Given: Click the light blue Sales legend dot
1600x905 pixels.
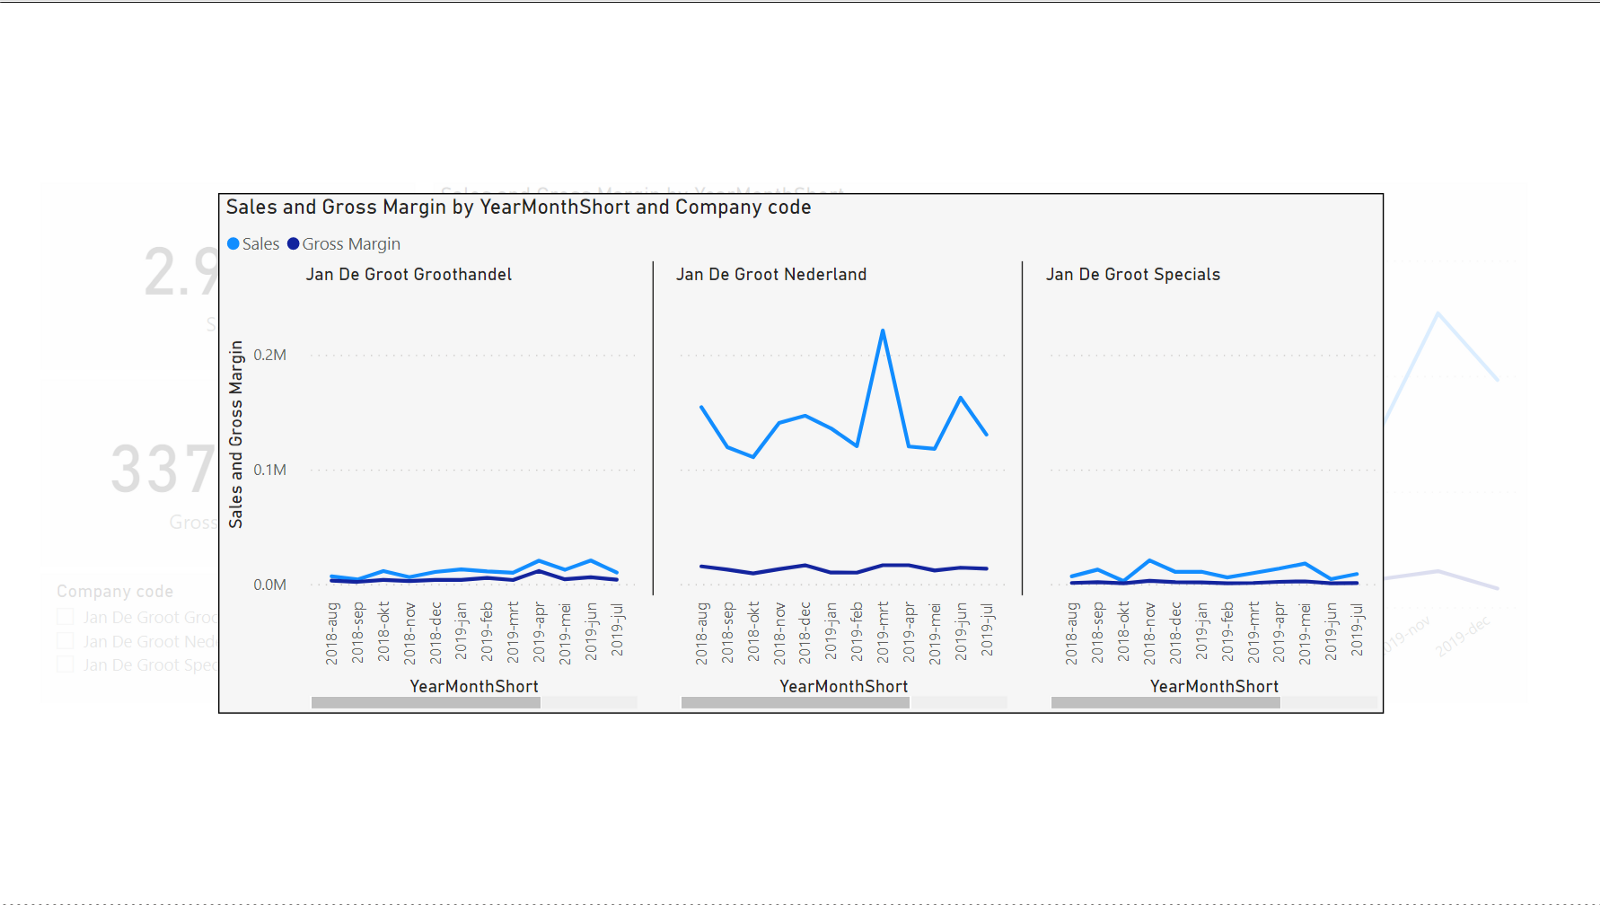Looking at the screenshot, I should click(x=233, y=244).
